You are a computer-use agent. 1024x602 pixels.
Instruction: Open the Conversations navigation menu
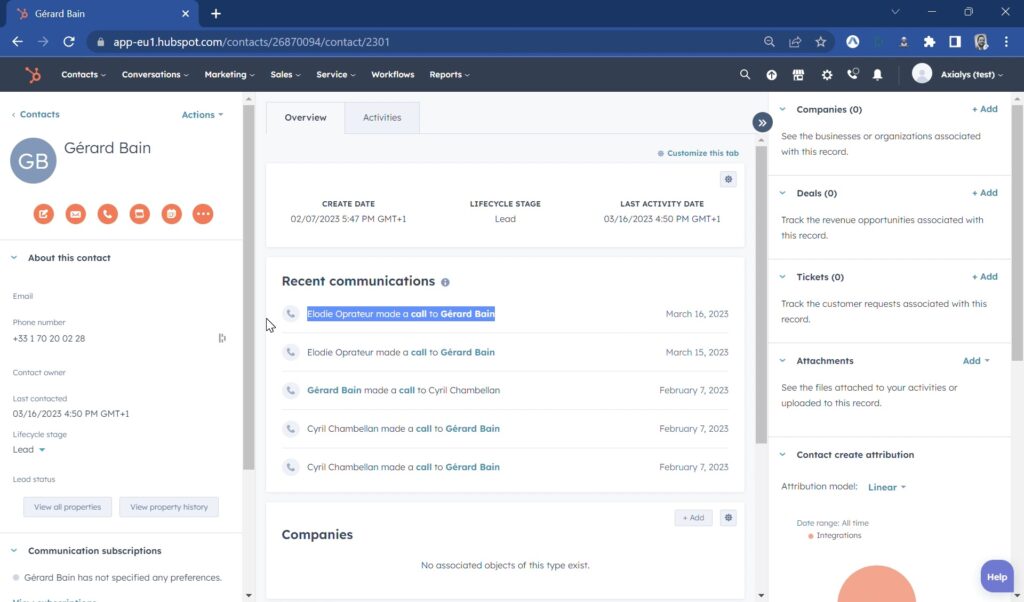(155, 74)
